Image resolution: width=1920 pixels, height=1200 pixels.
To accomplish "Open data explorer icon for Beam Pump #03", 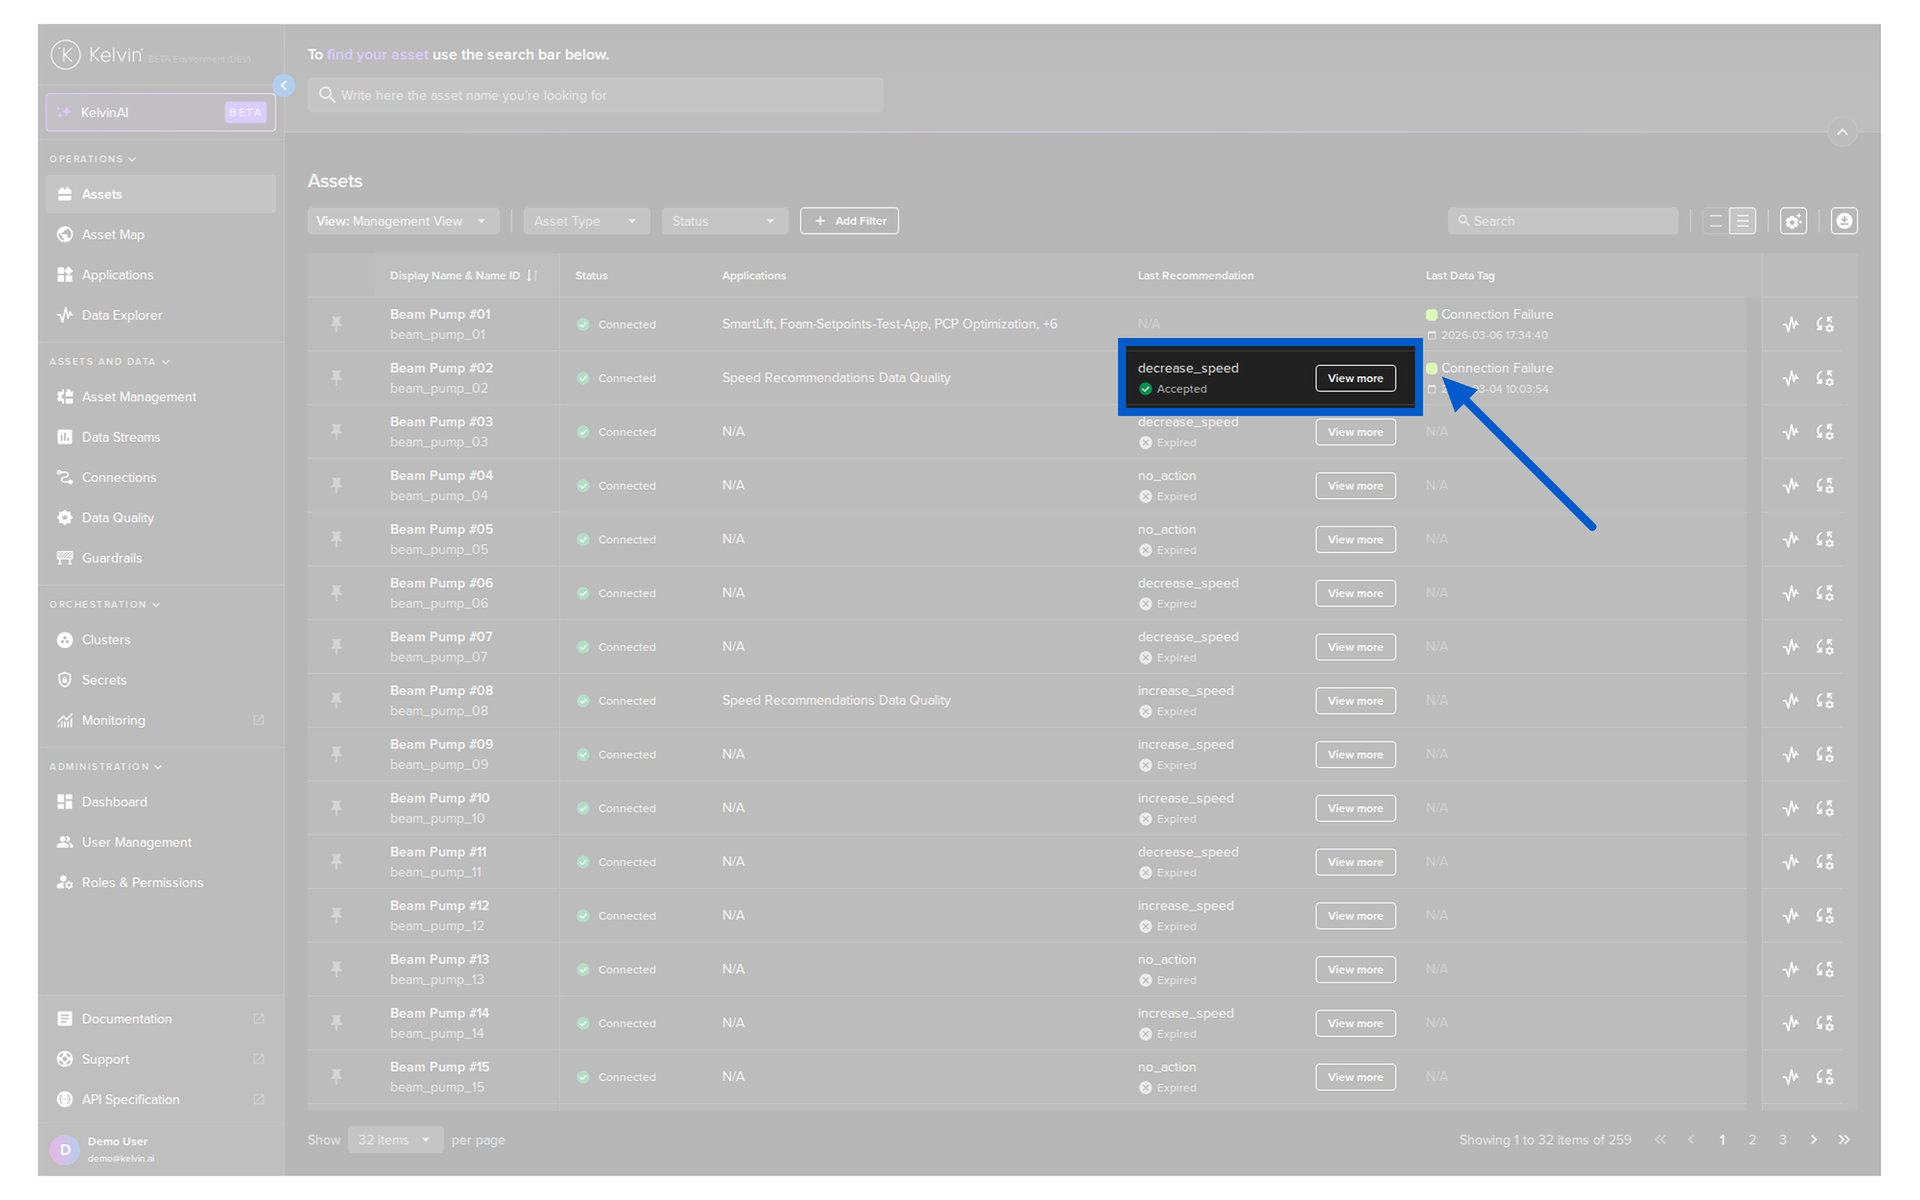I will 1790,432.
